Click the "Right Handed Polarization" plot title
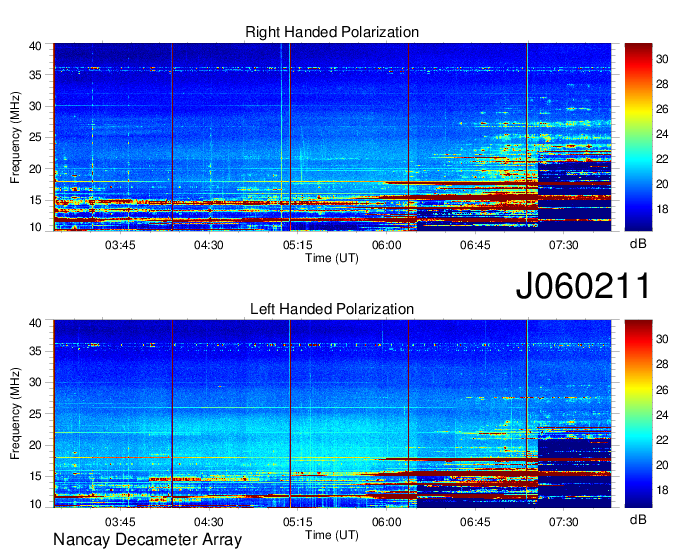Image resolution: width=680 pixels, height=552 pixels. tap(332, 32)
